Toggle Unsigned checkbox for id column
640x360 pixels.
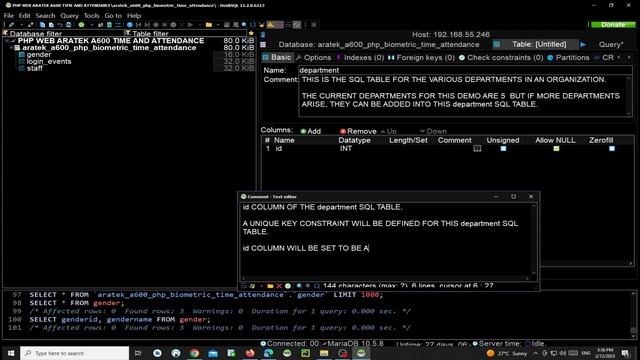pos(503,149)
